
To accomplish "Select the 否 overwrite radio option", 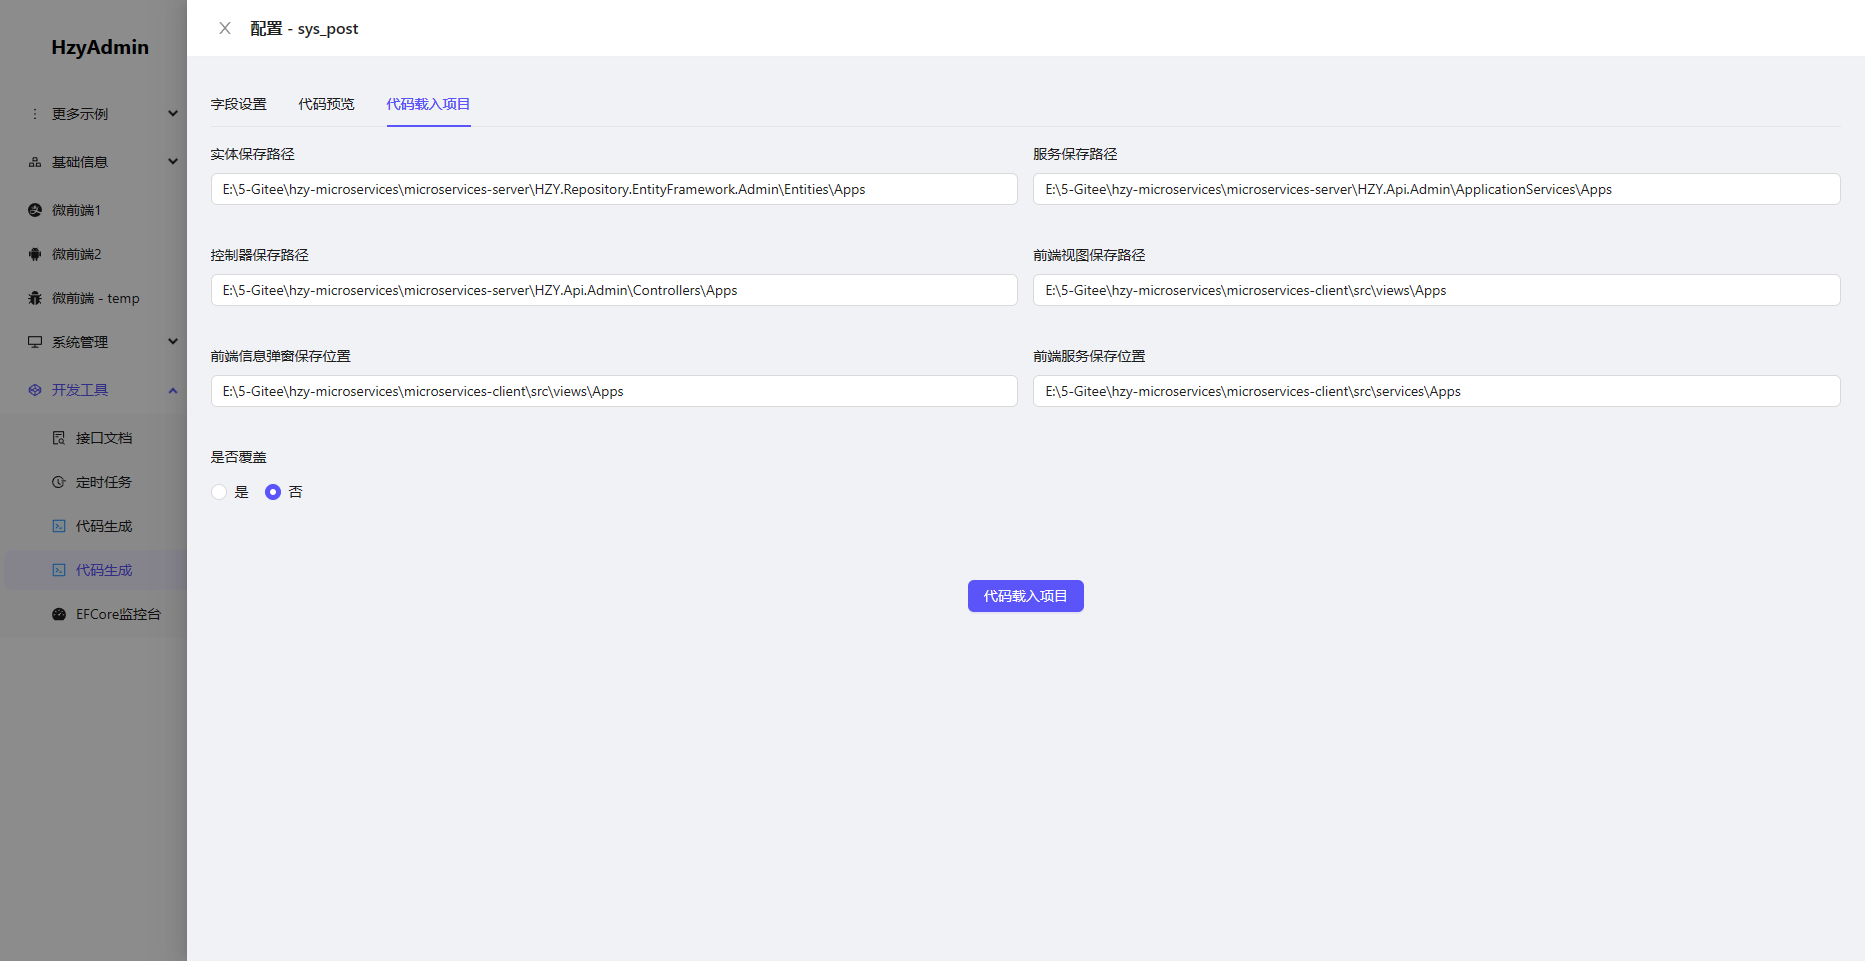I will point(273,492).
